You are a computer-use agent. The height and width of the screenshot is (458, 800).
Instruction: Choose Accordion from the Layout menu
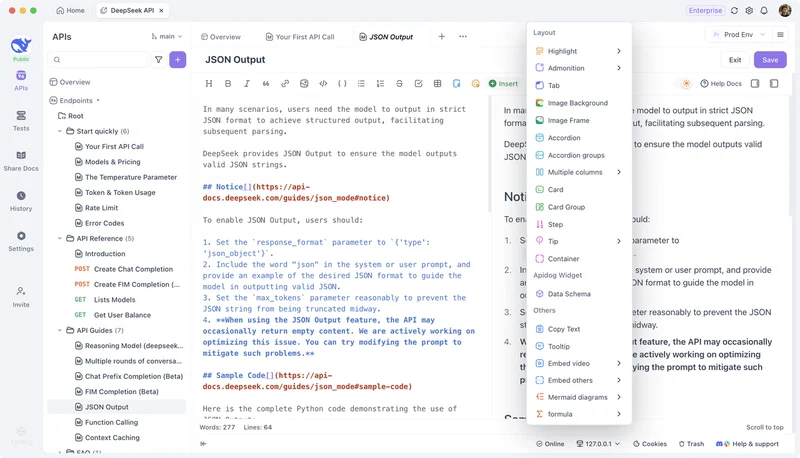coord(579,138)
